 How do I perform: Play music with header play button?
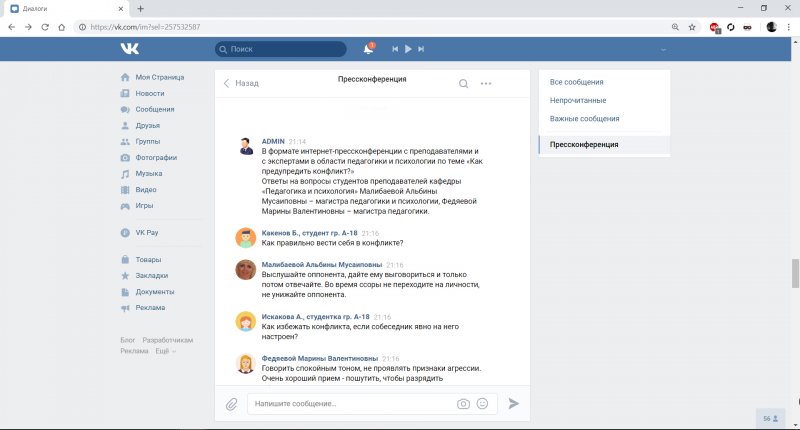(408, 48)
